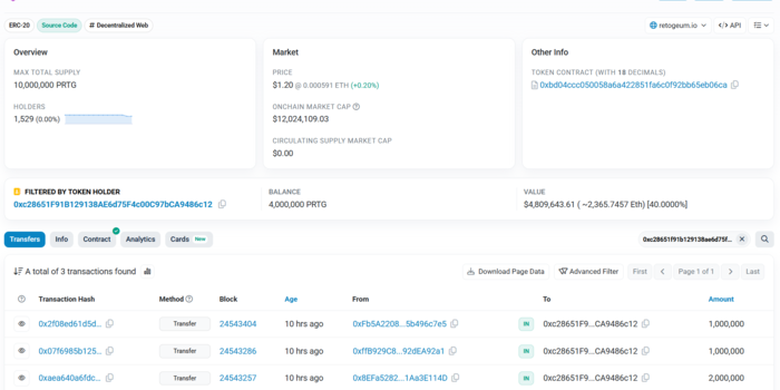Open From address 0x8EFa5282...1Aa3E114D

[x=400, y=378]
